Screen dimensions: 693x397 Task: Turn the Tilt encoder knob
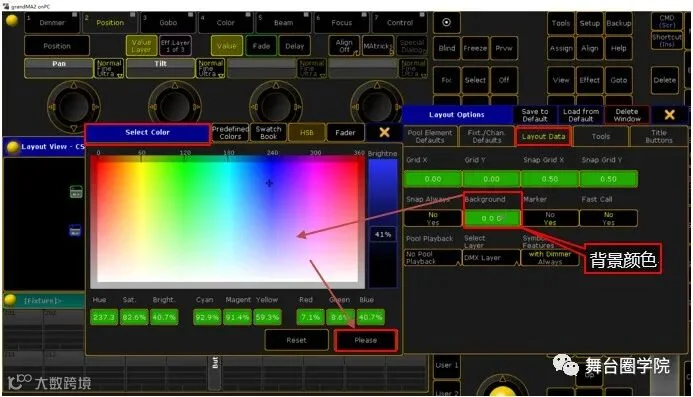coord(175,106)
